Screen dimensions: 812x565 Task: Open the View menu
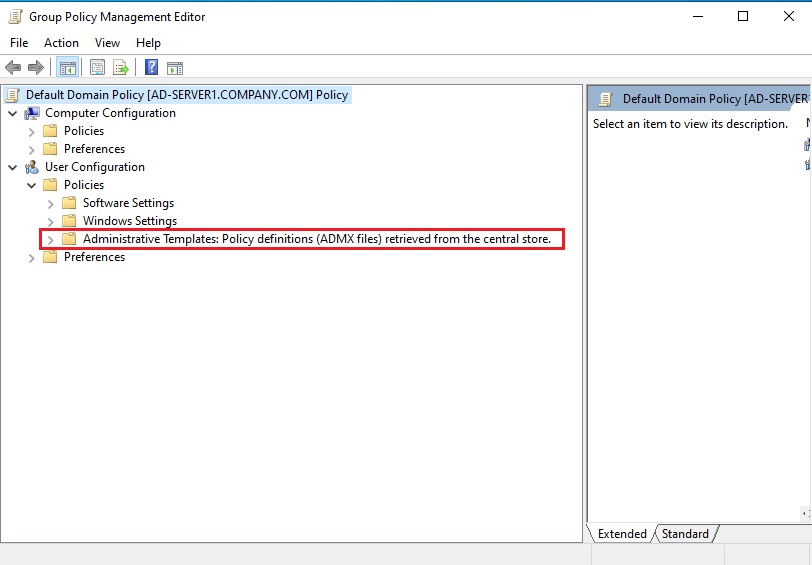pyautogui.click(x=107, y=43)
